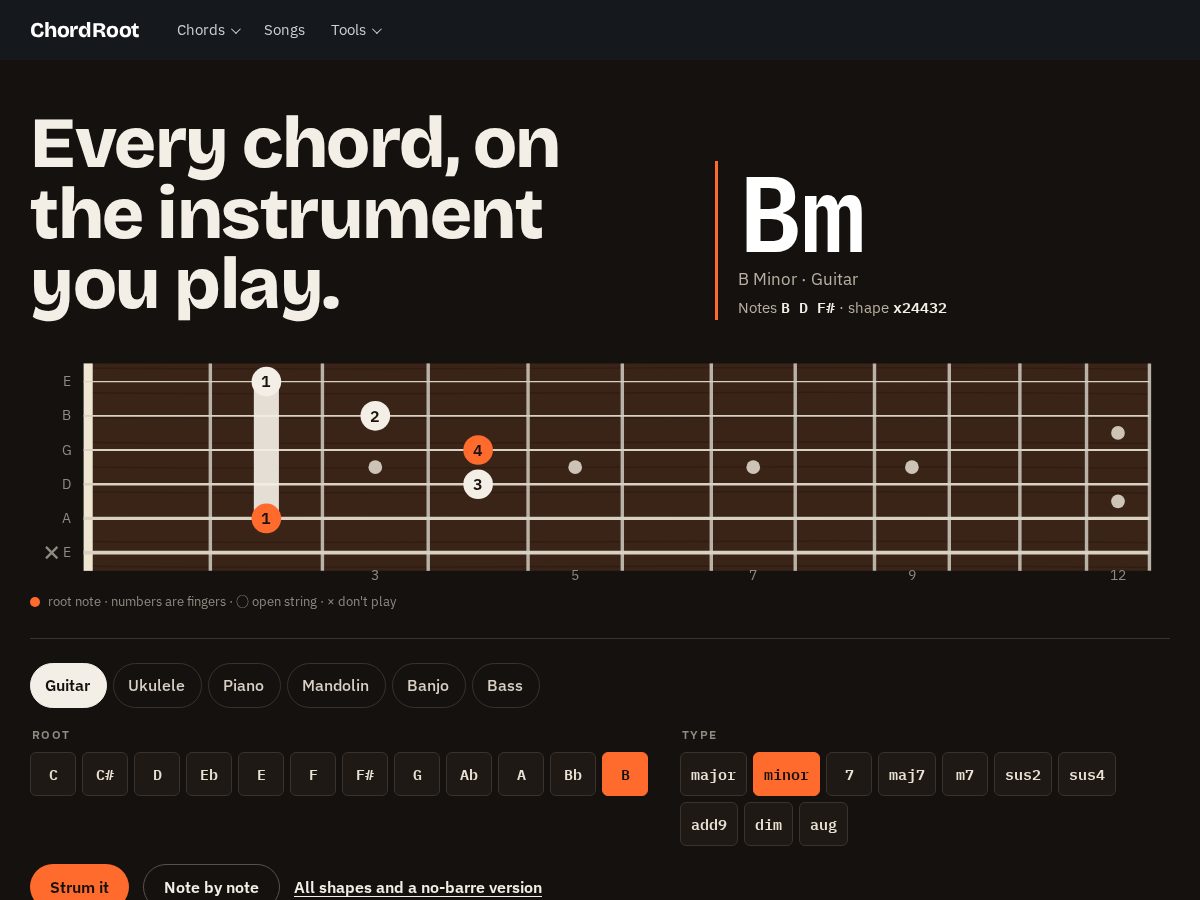
Task: Choose the minor chord type
Action: [x=786, y=774]
